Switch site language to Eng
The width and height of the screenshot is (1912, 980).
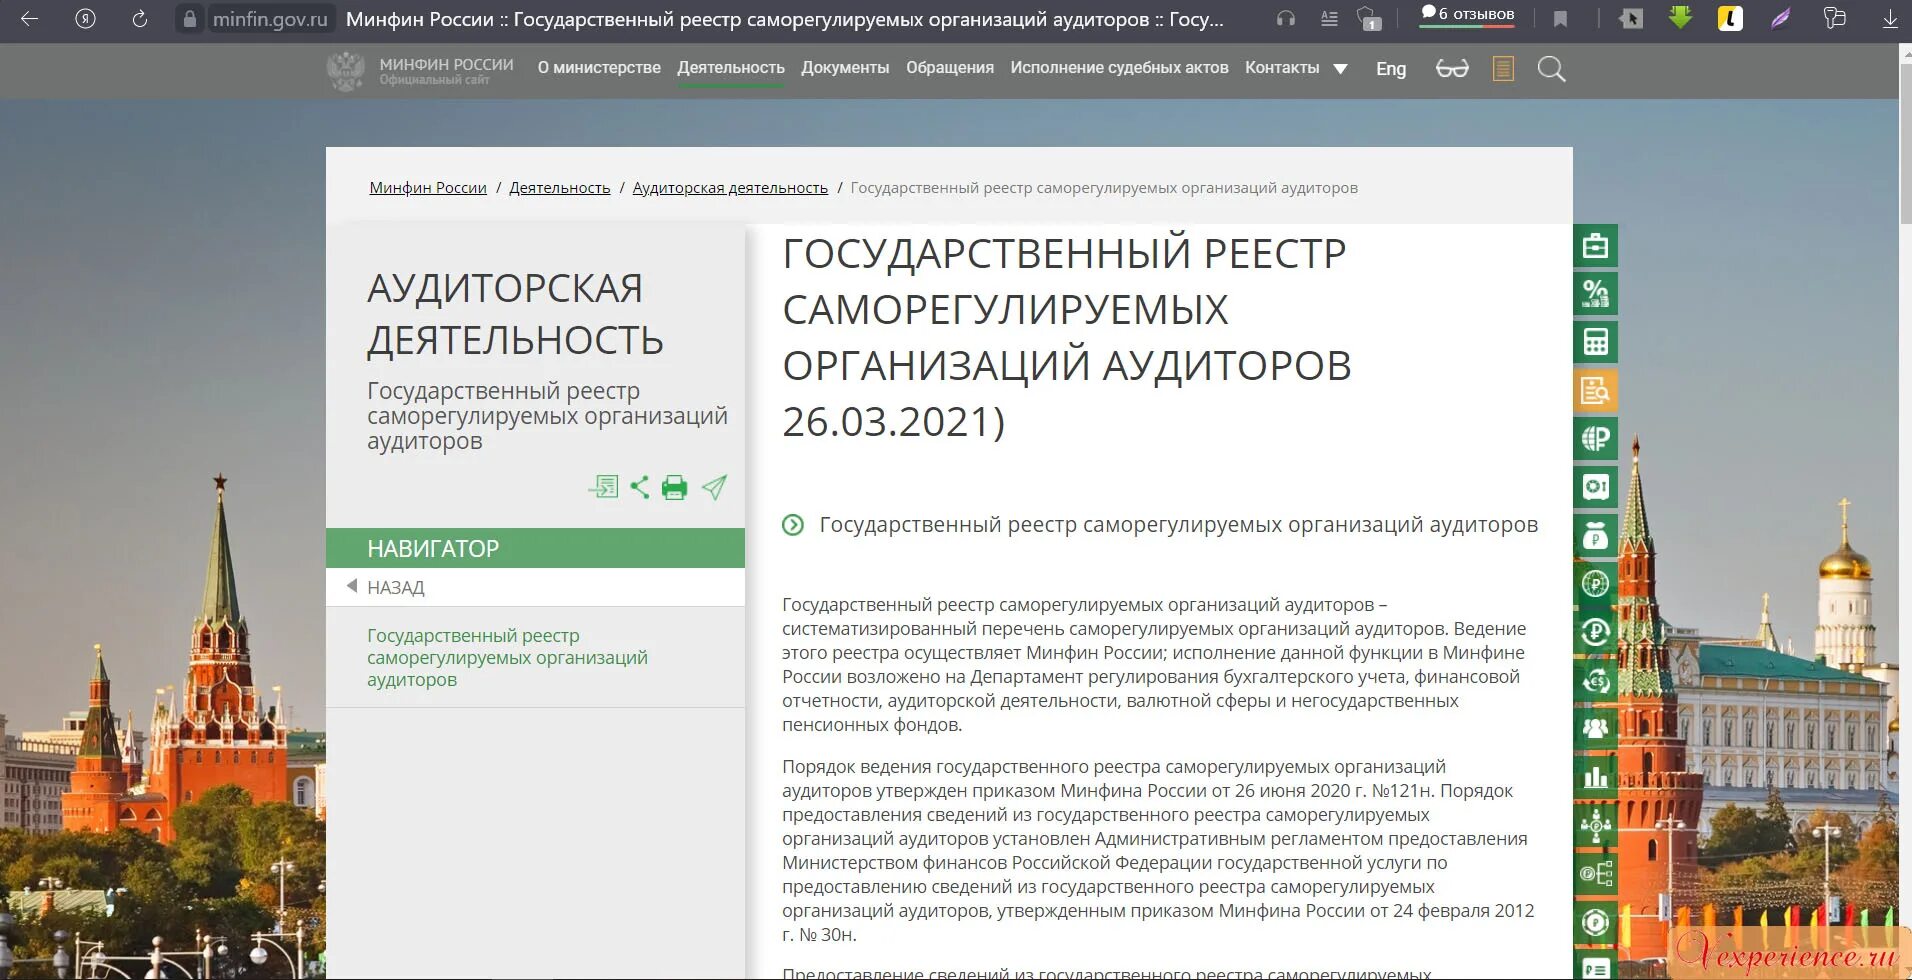[1391, 69]
